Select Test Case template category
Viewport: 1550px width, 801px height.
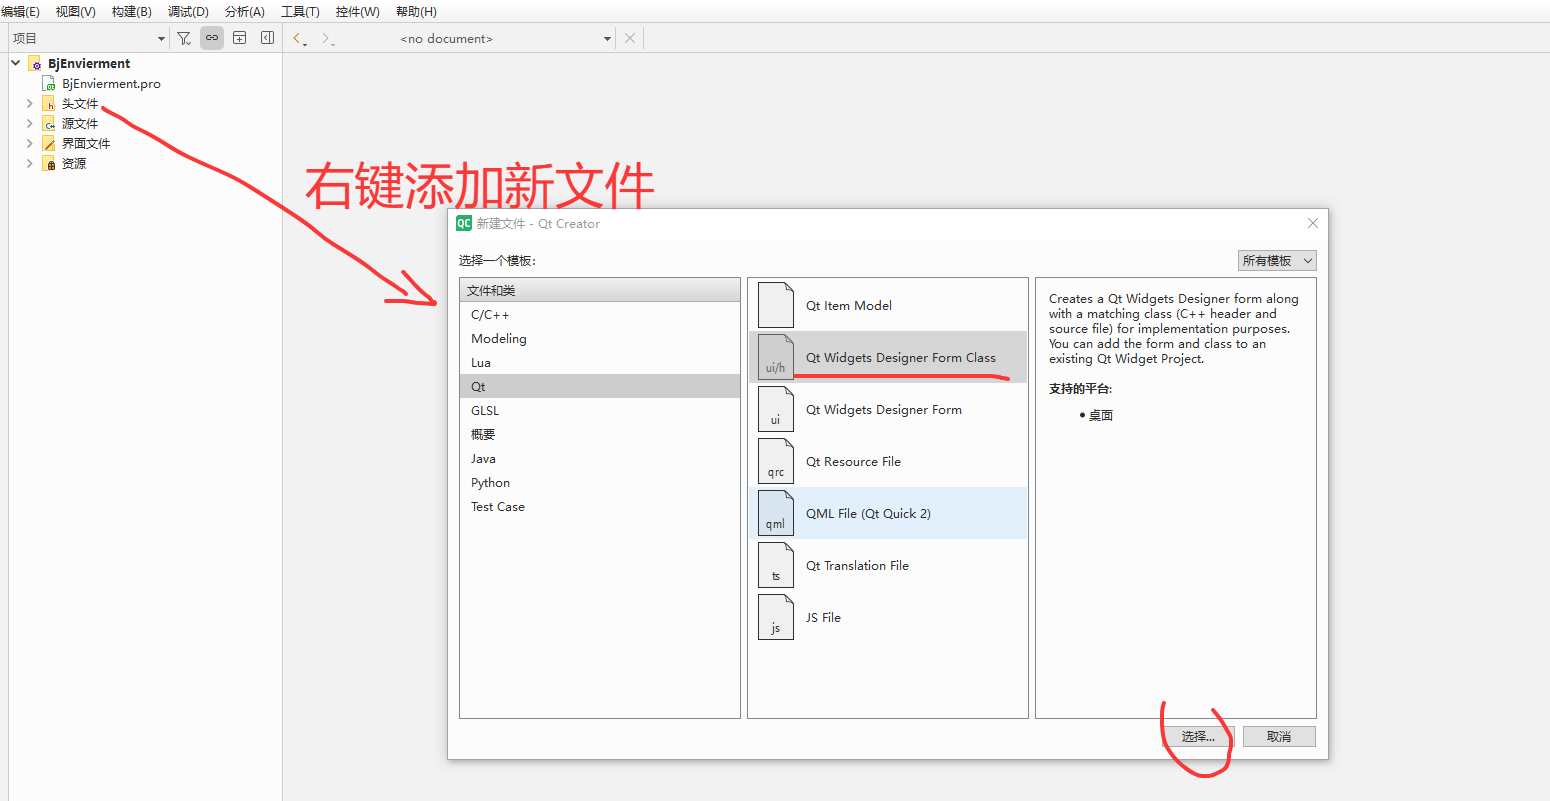[x=600, y=507]
